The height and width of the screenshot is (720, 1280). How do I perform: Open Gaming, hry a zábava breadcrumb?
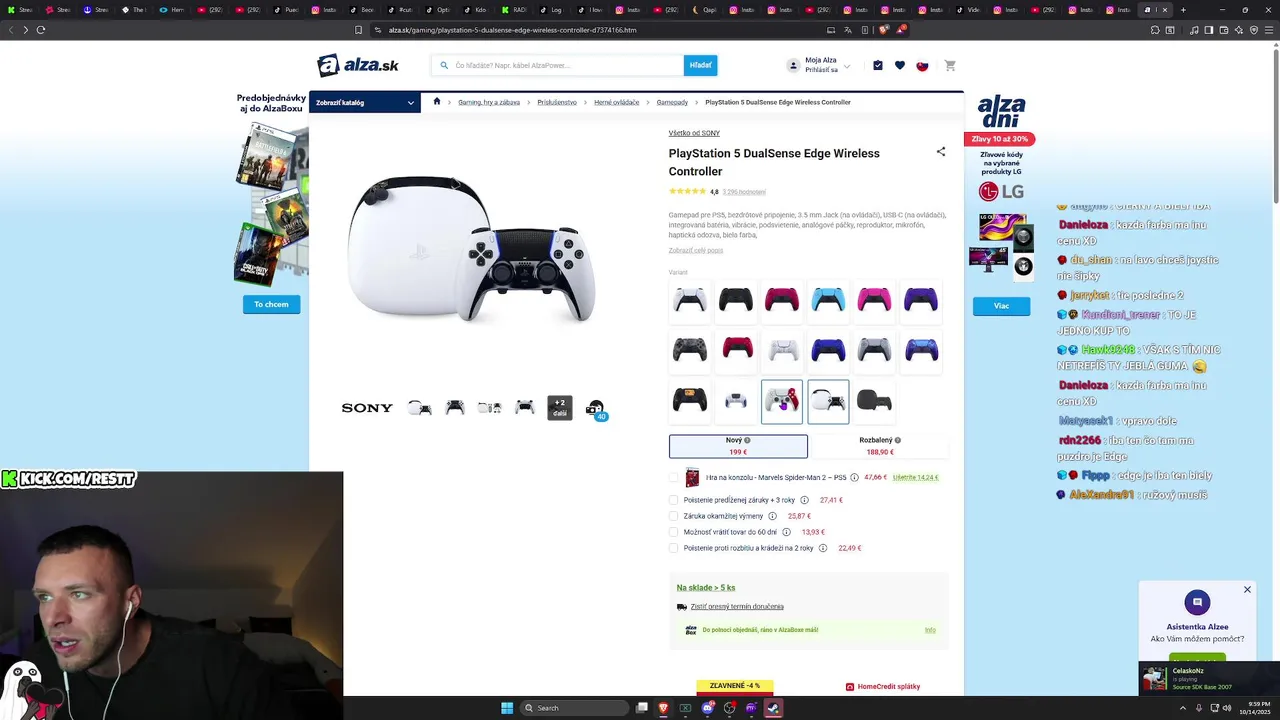[489, 102]
